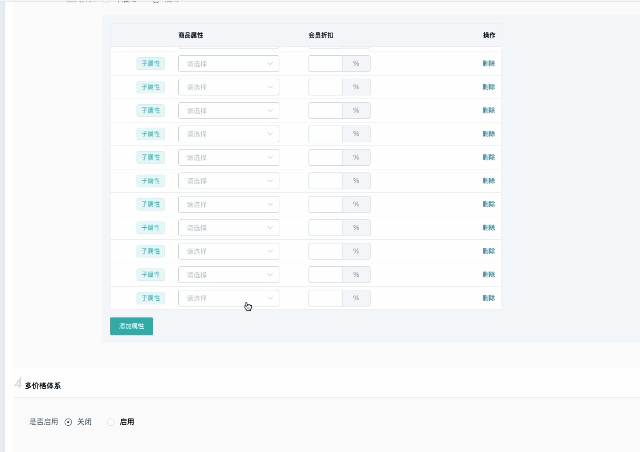Click the 添加属性 button
Image resolution: width=640 pixels, height=452 pixels.
click(x=131, y=326)
